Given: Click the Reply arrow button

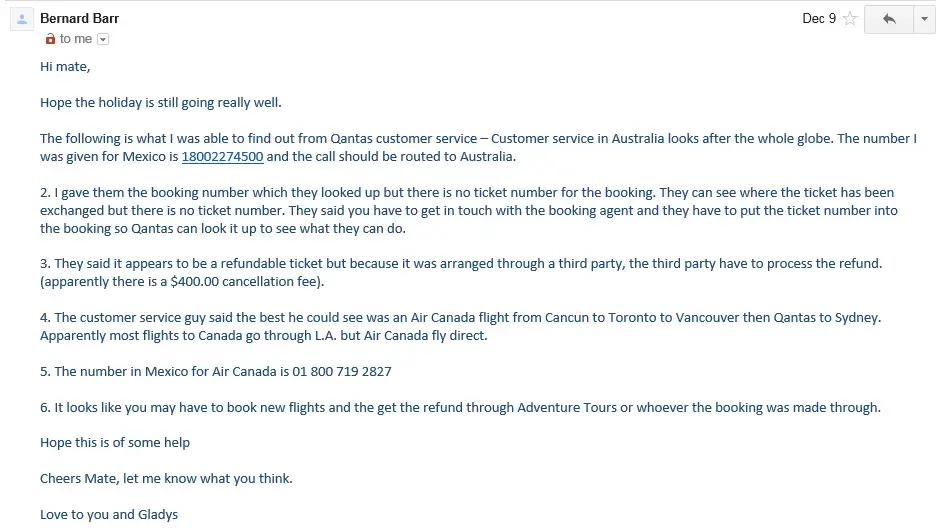Looking at the screenshot, I should tap(889, 19).
